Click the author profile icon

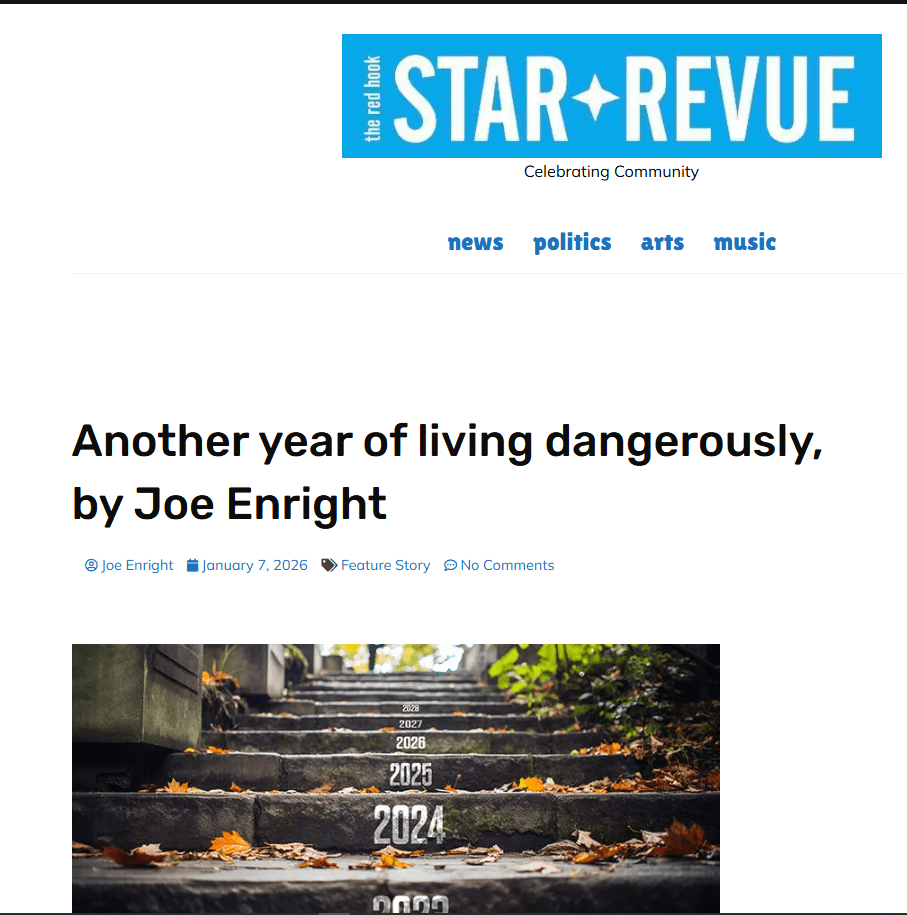point(91,565)
